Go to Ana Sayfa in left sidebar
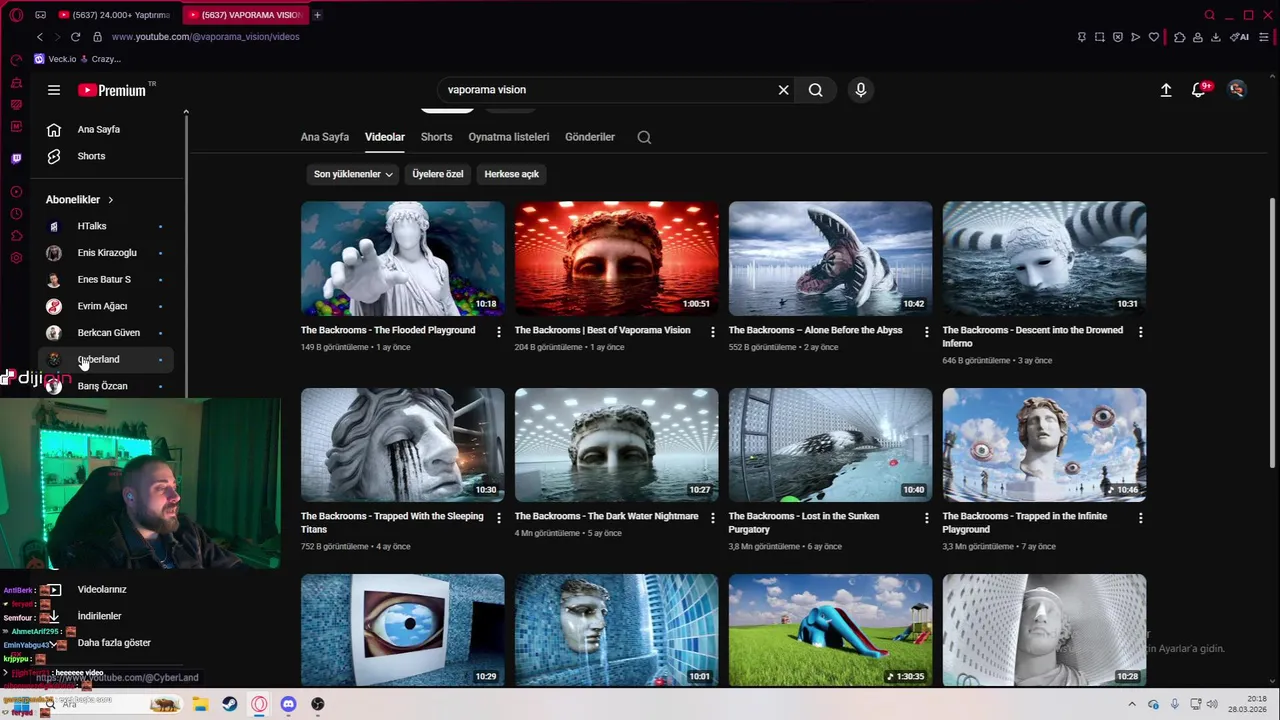This screenshot has width=1280, height=720. (x=106, y=129)
